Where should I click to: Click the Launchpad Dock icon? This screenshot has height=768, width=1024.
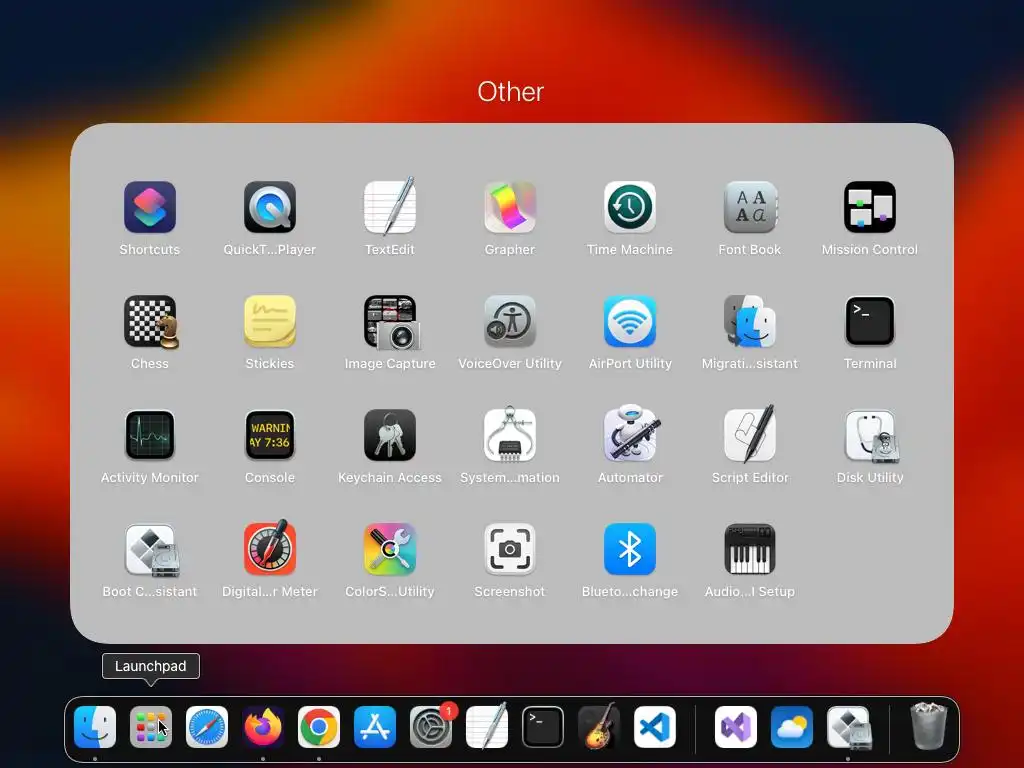pyautogui.click(x=151, y=727)
